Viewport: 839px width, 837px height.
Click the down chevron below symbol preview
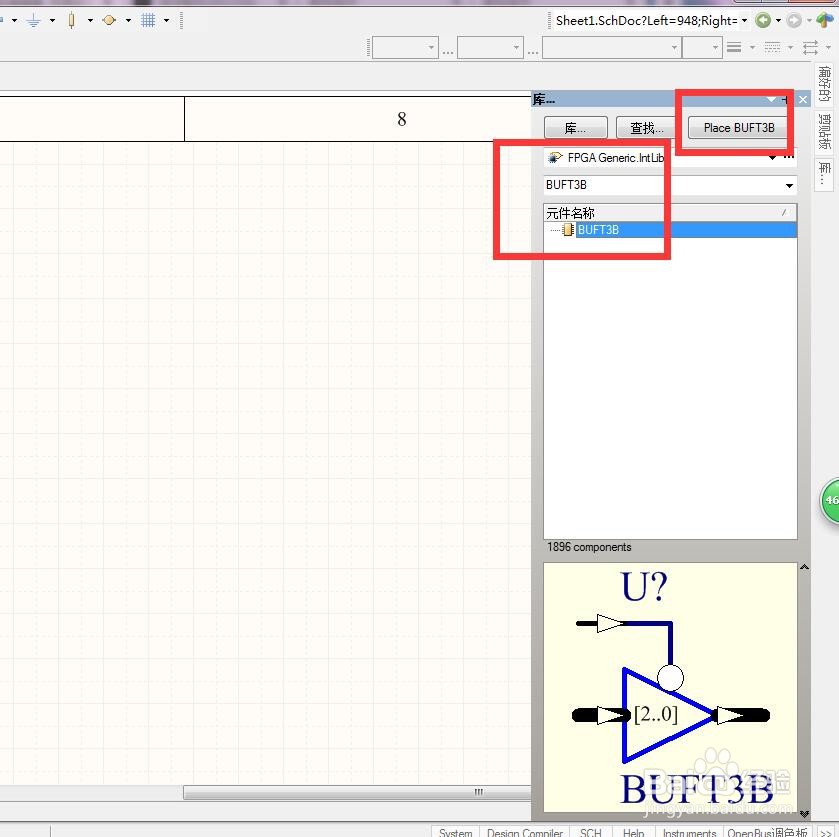click(804, 813)
